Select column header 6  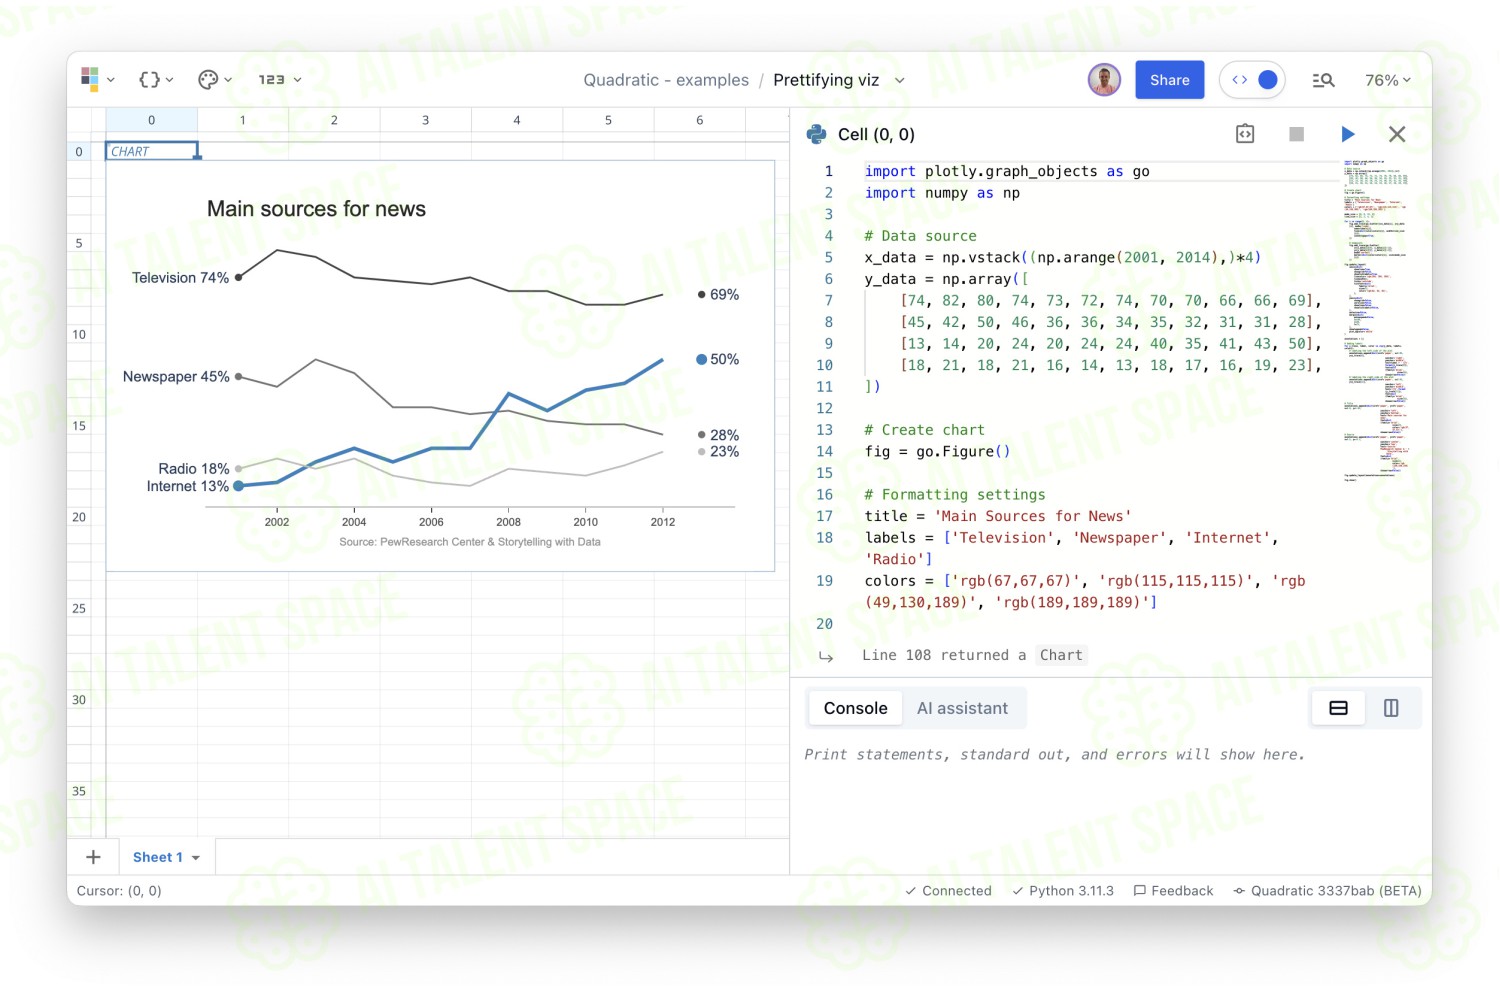click(699, 120)
